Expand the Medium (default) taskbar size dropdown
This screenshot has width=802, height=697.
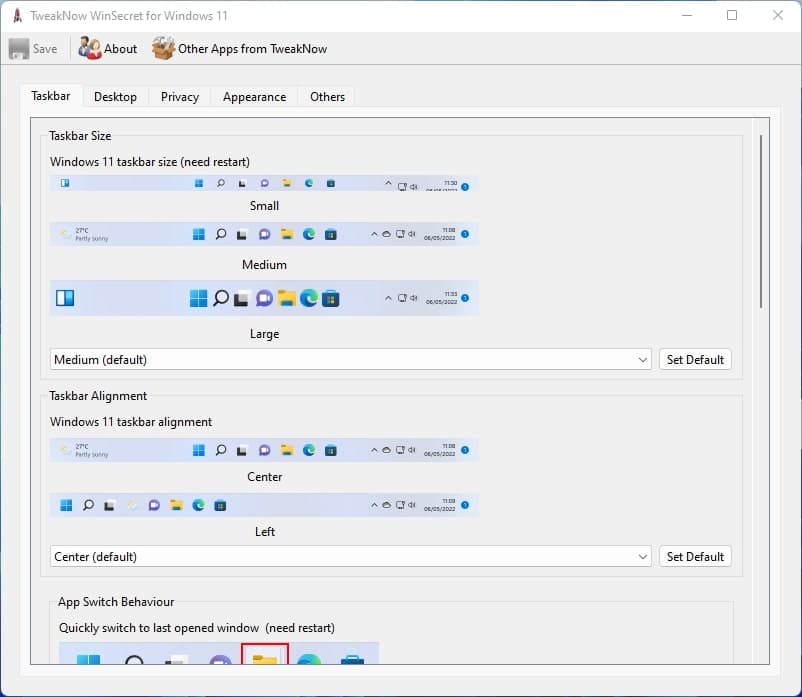click(642, 360)
